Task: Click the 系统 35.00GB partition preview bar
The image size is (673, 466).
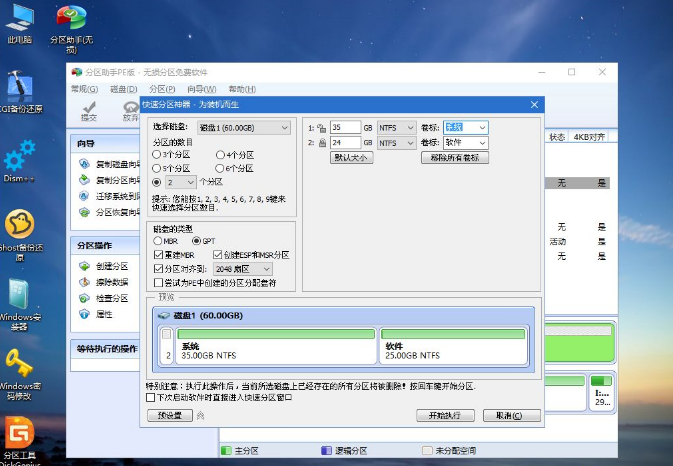Action: coord(277,345)
